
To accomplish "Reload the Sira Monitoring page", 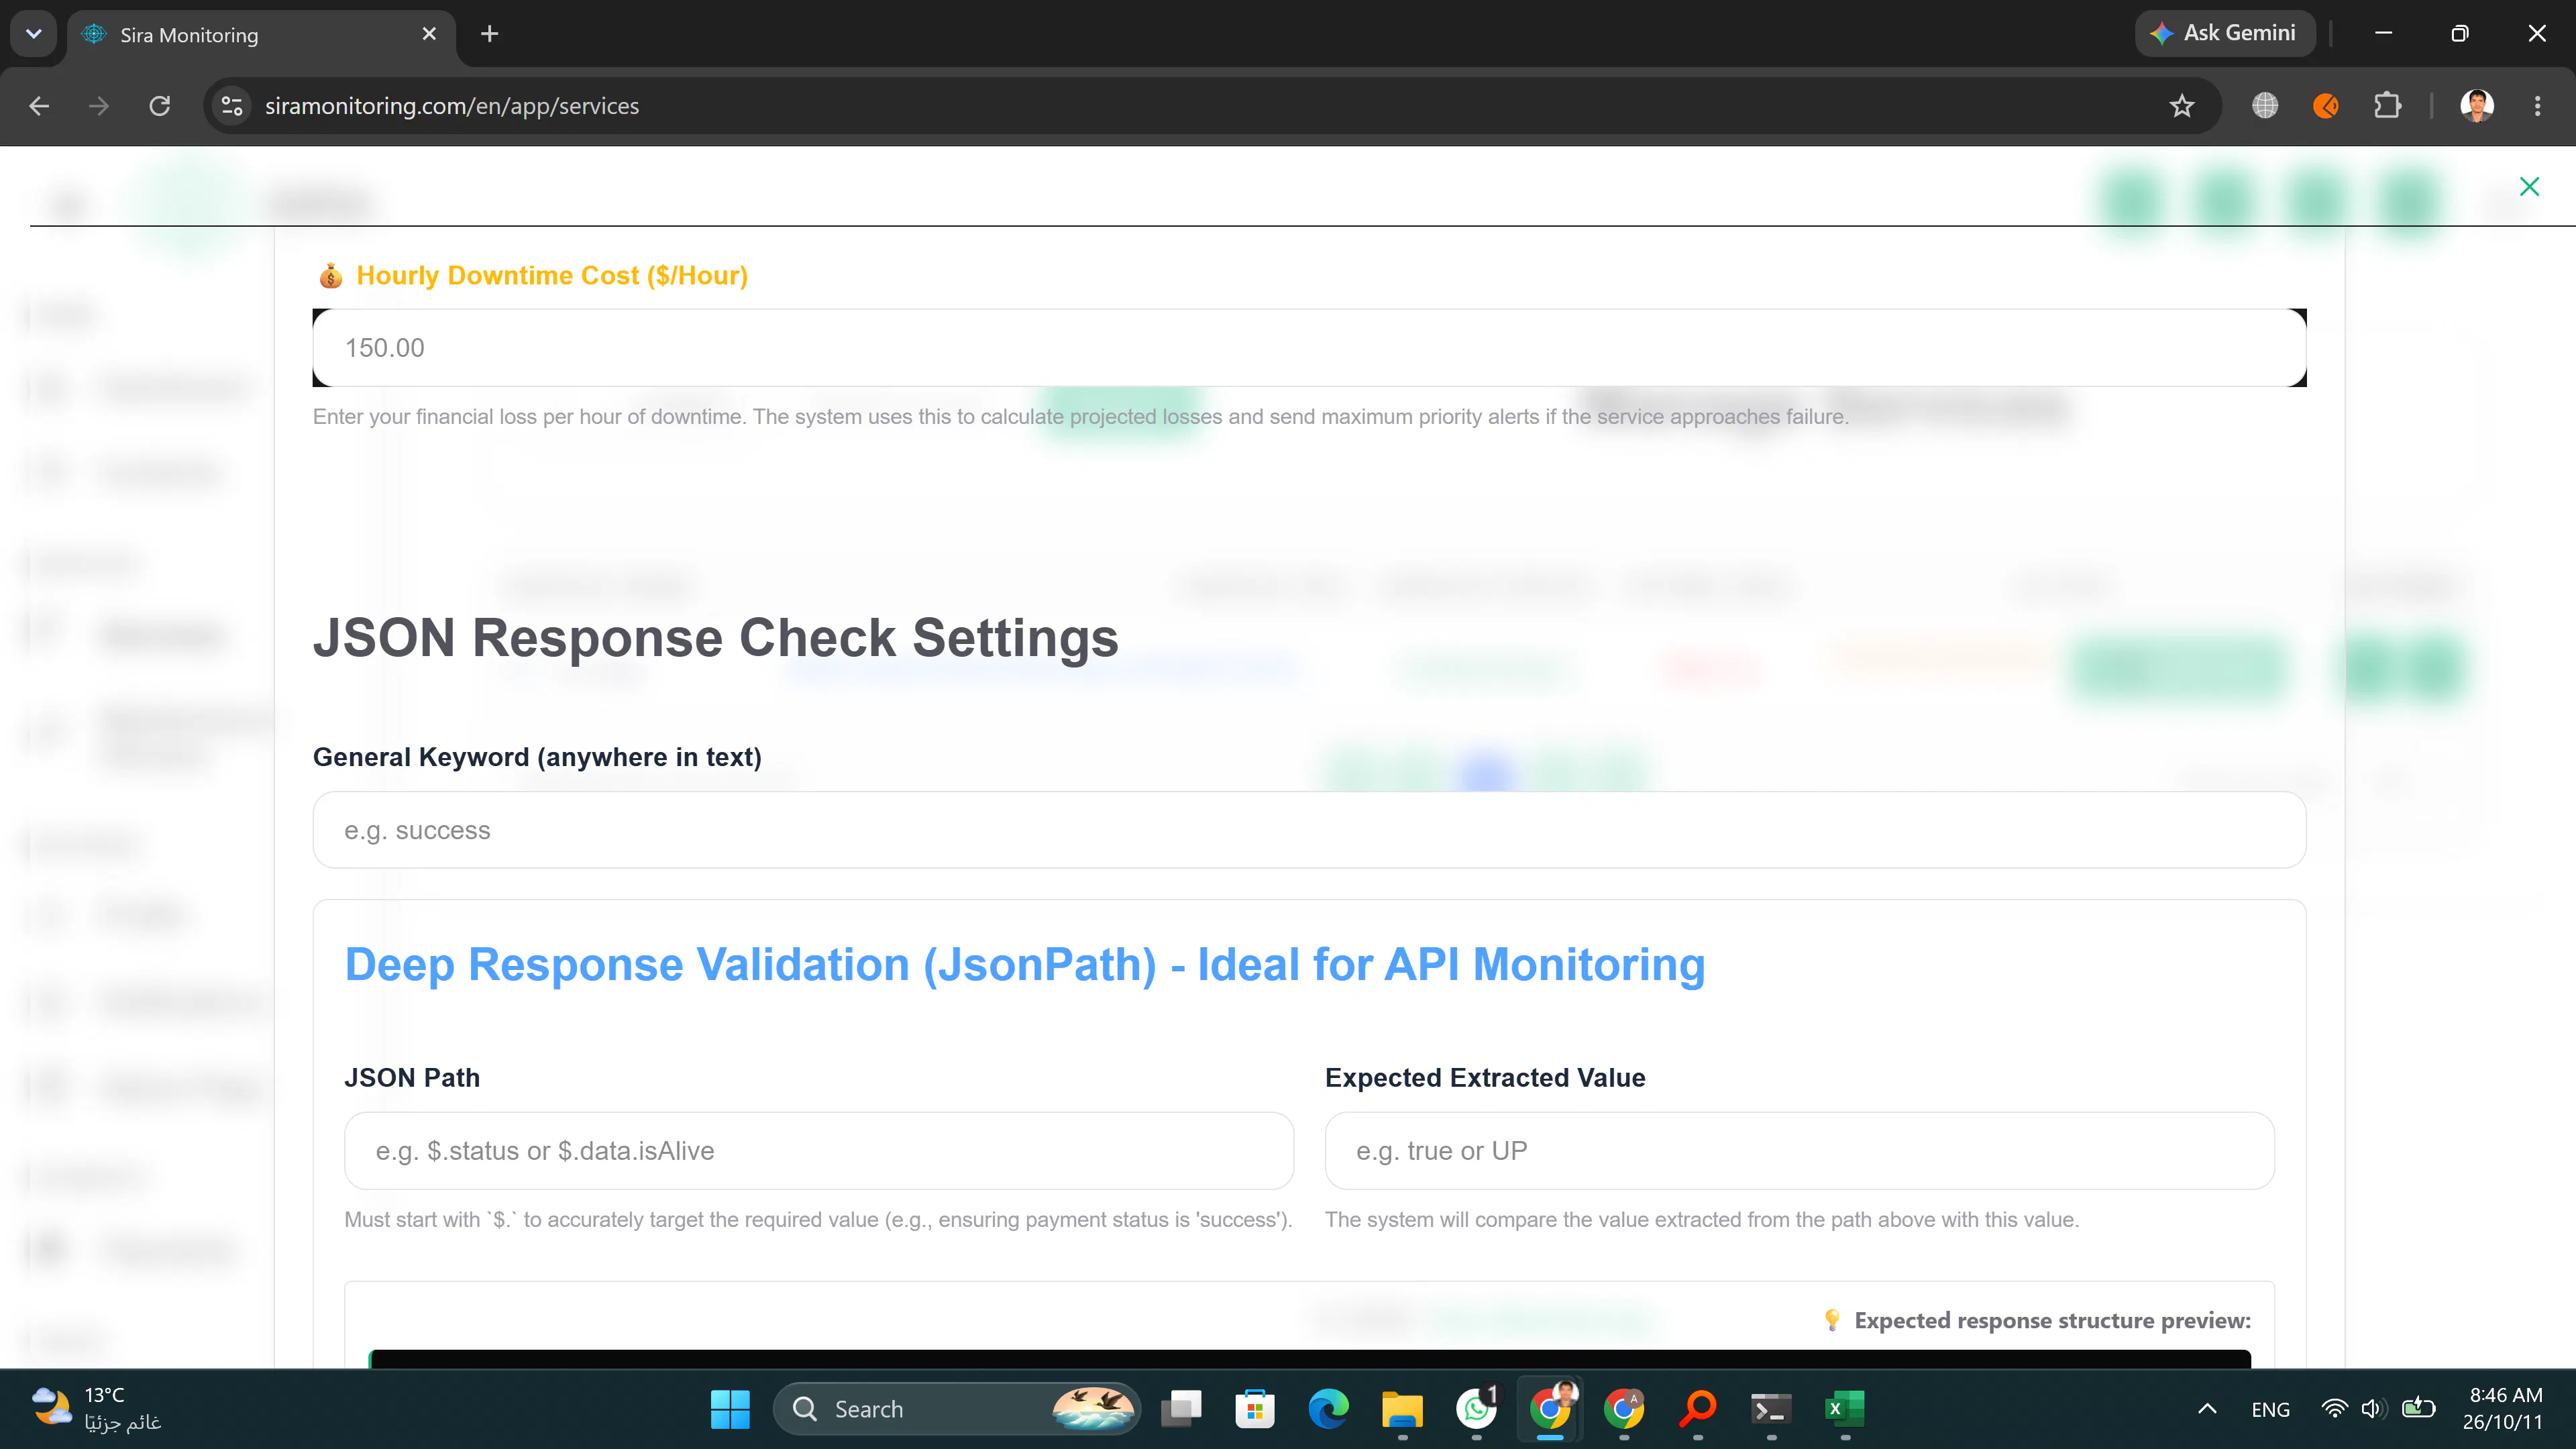I will click(x=160, y=106).
